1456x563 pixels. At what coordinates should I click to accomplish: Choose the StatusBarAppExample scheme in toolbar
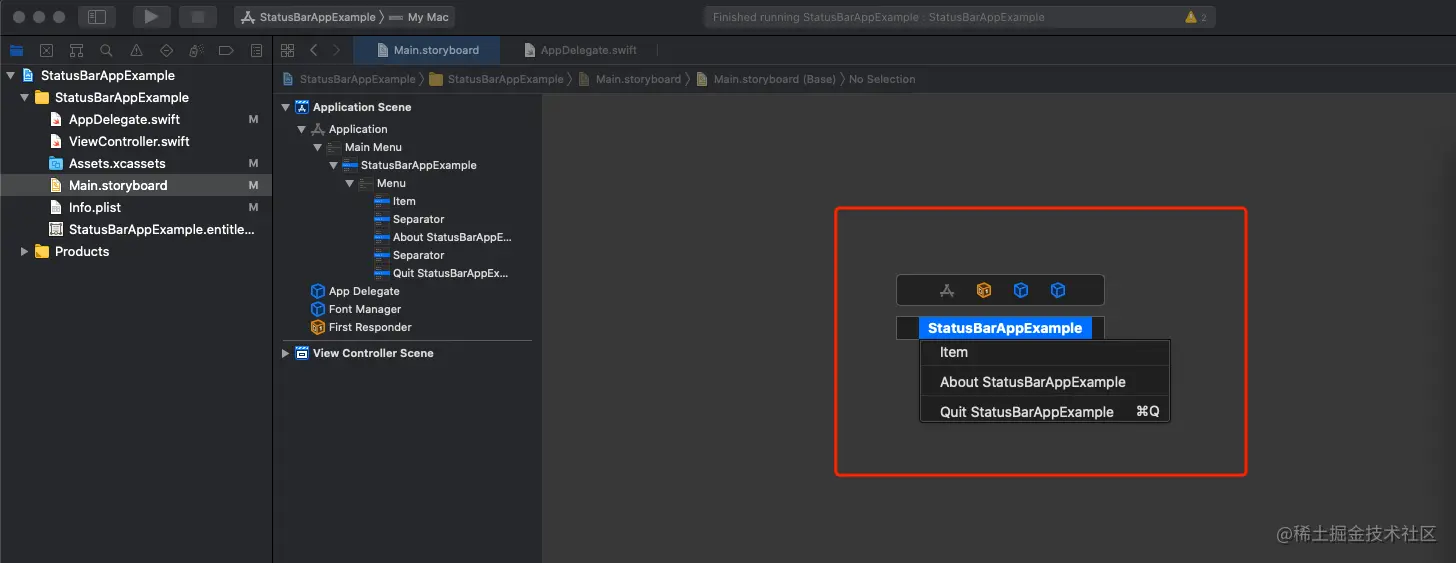pos(308,17)
